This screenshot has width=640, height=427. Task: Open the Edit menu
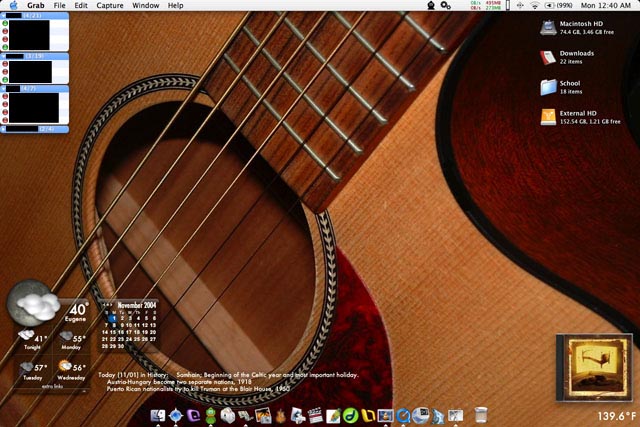tap(81, 5)
